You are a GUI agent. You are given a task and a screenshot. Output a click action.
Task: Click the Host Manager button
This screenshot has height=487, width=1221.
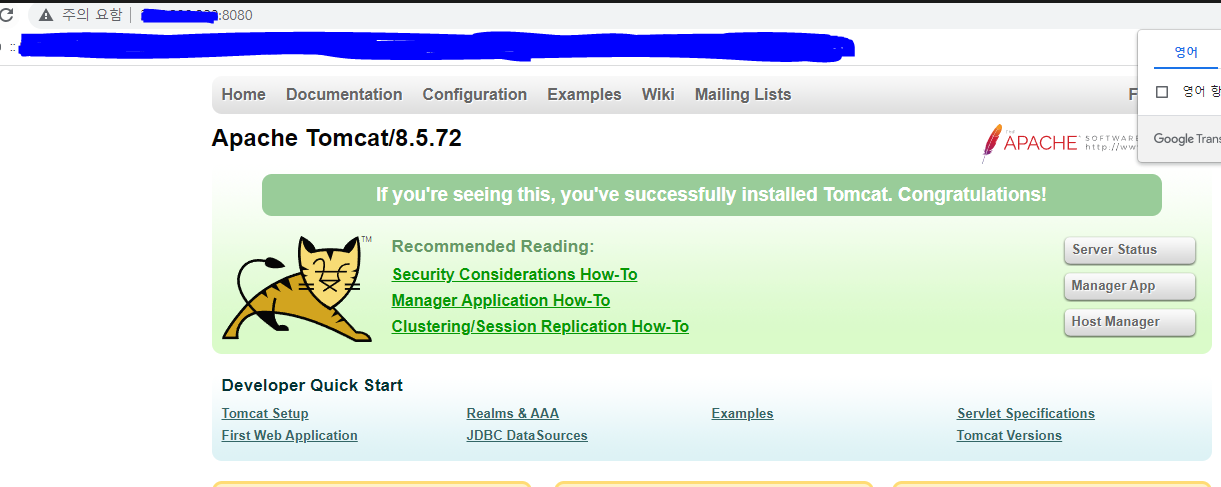[1130, 322]
